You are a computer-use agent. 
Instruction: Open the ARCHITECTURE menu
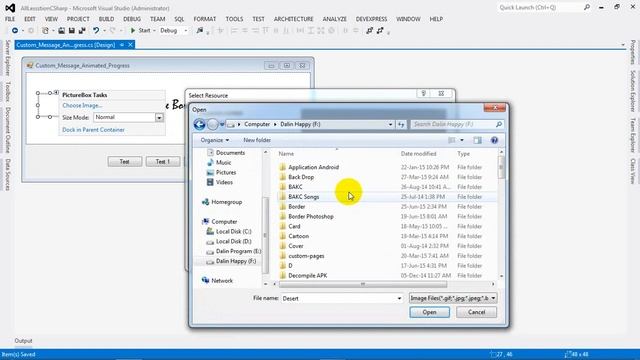pyautogui.click(x=293, y=19)
